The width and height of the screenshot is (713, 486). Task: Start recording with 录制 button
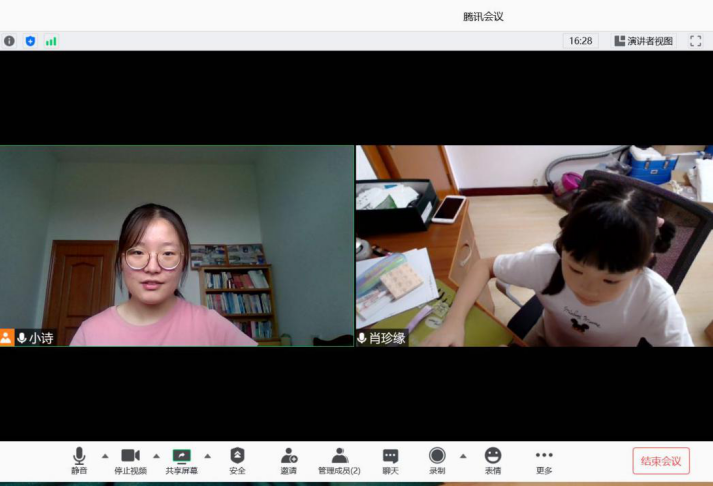(x=437, y=460)
